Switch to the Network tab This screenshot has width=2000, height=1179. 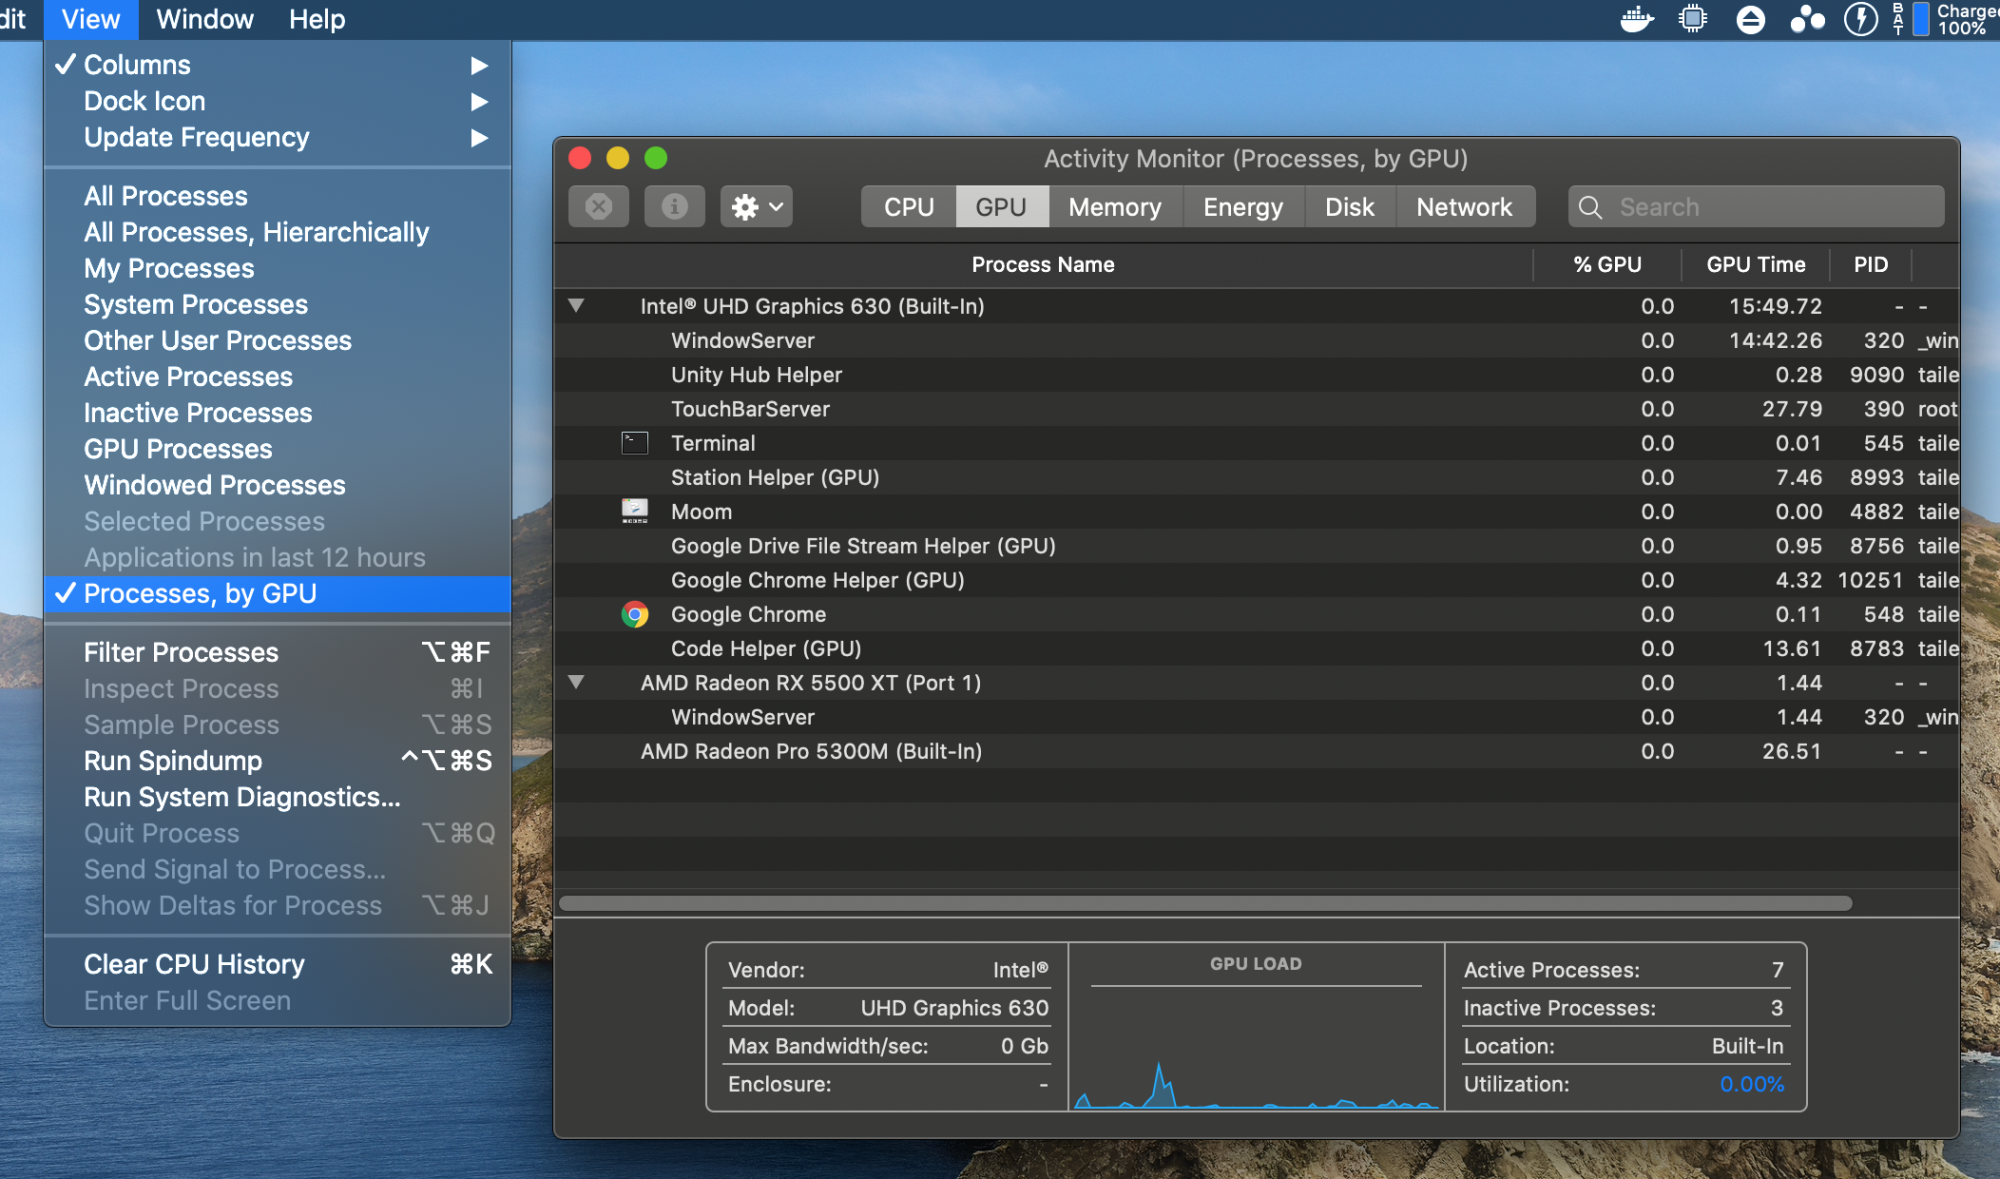click(x=1464, y=207)
